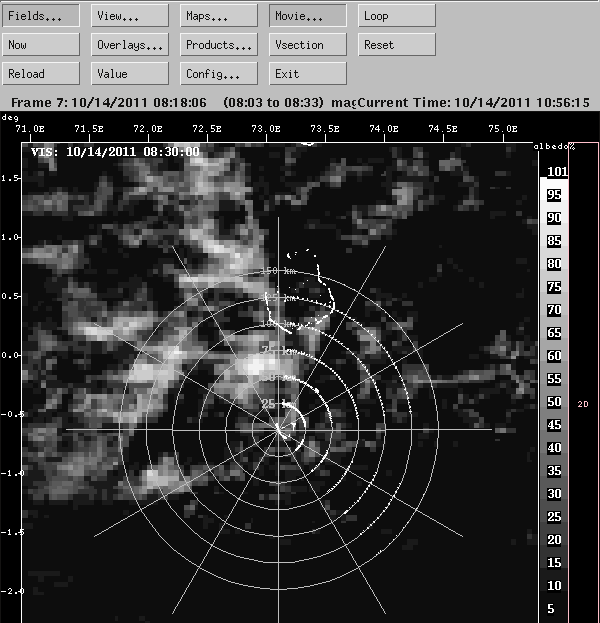Select the Value button
Screen dimensions: 600x623
tap(130, 74)
